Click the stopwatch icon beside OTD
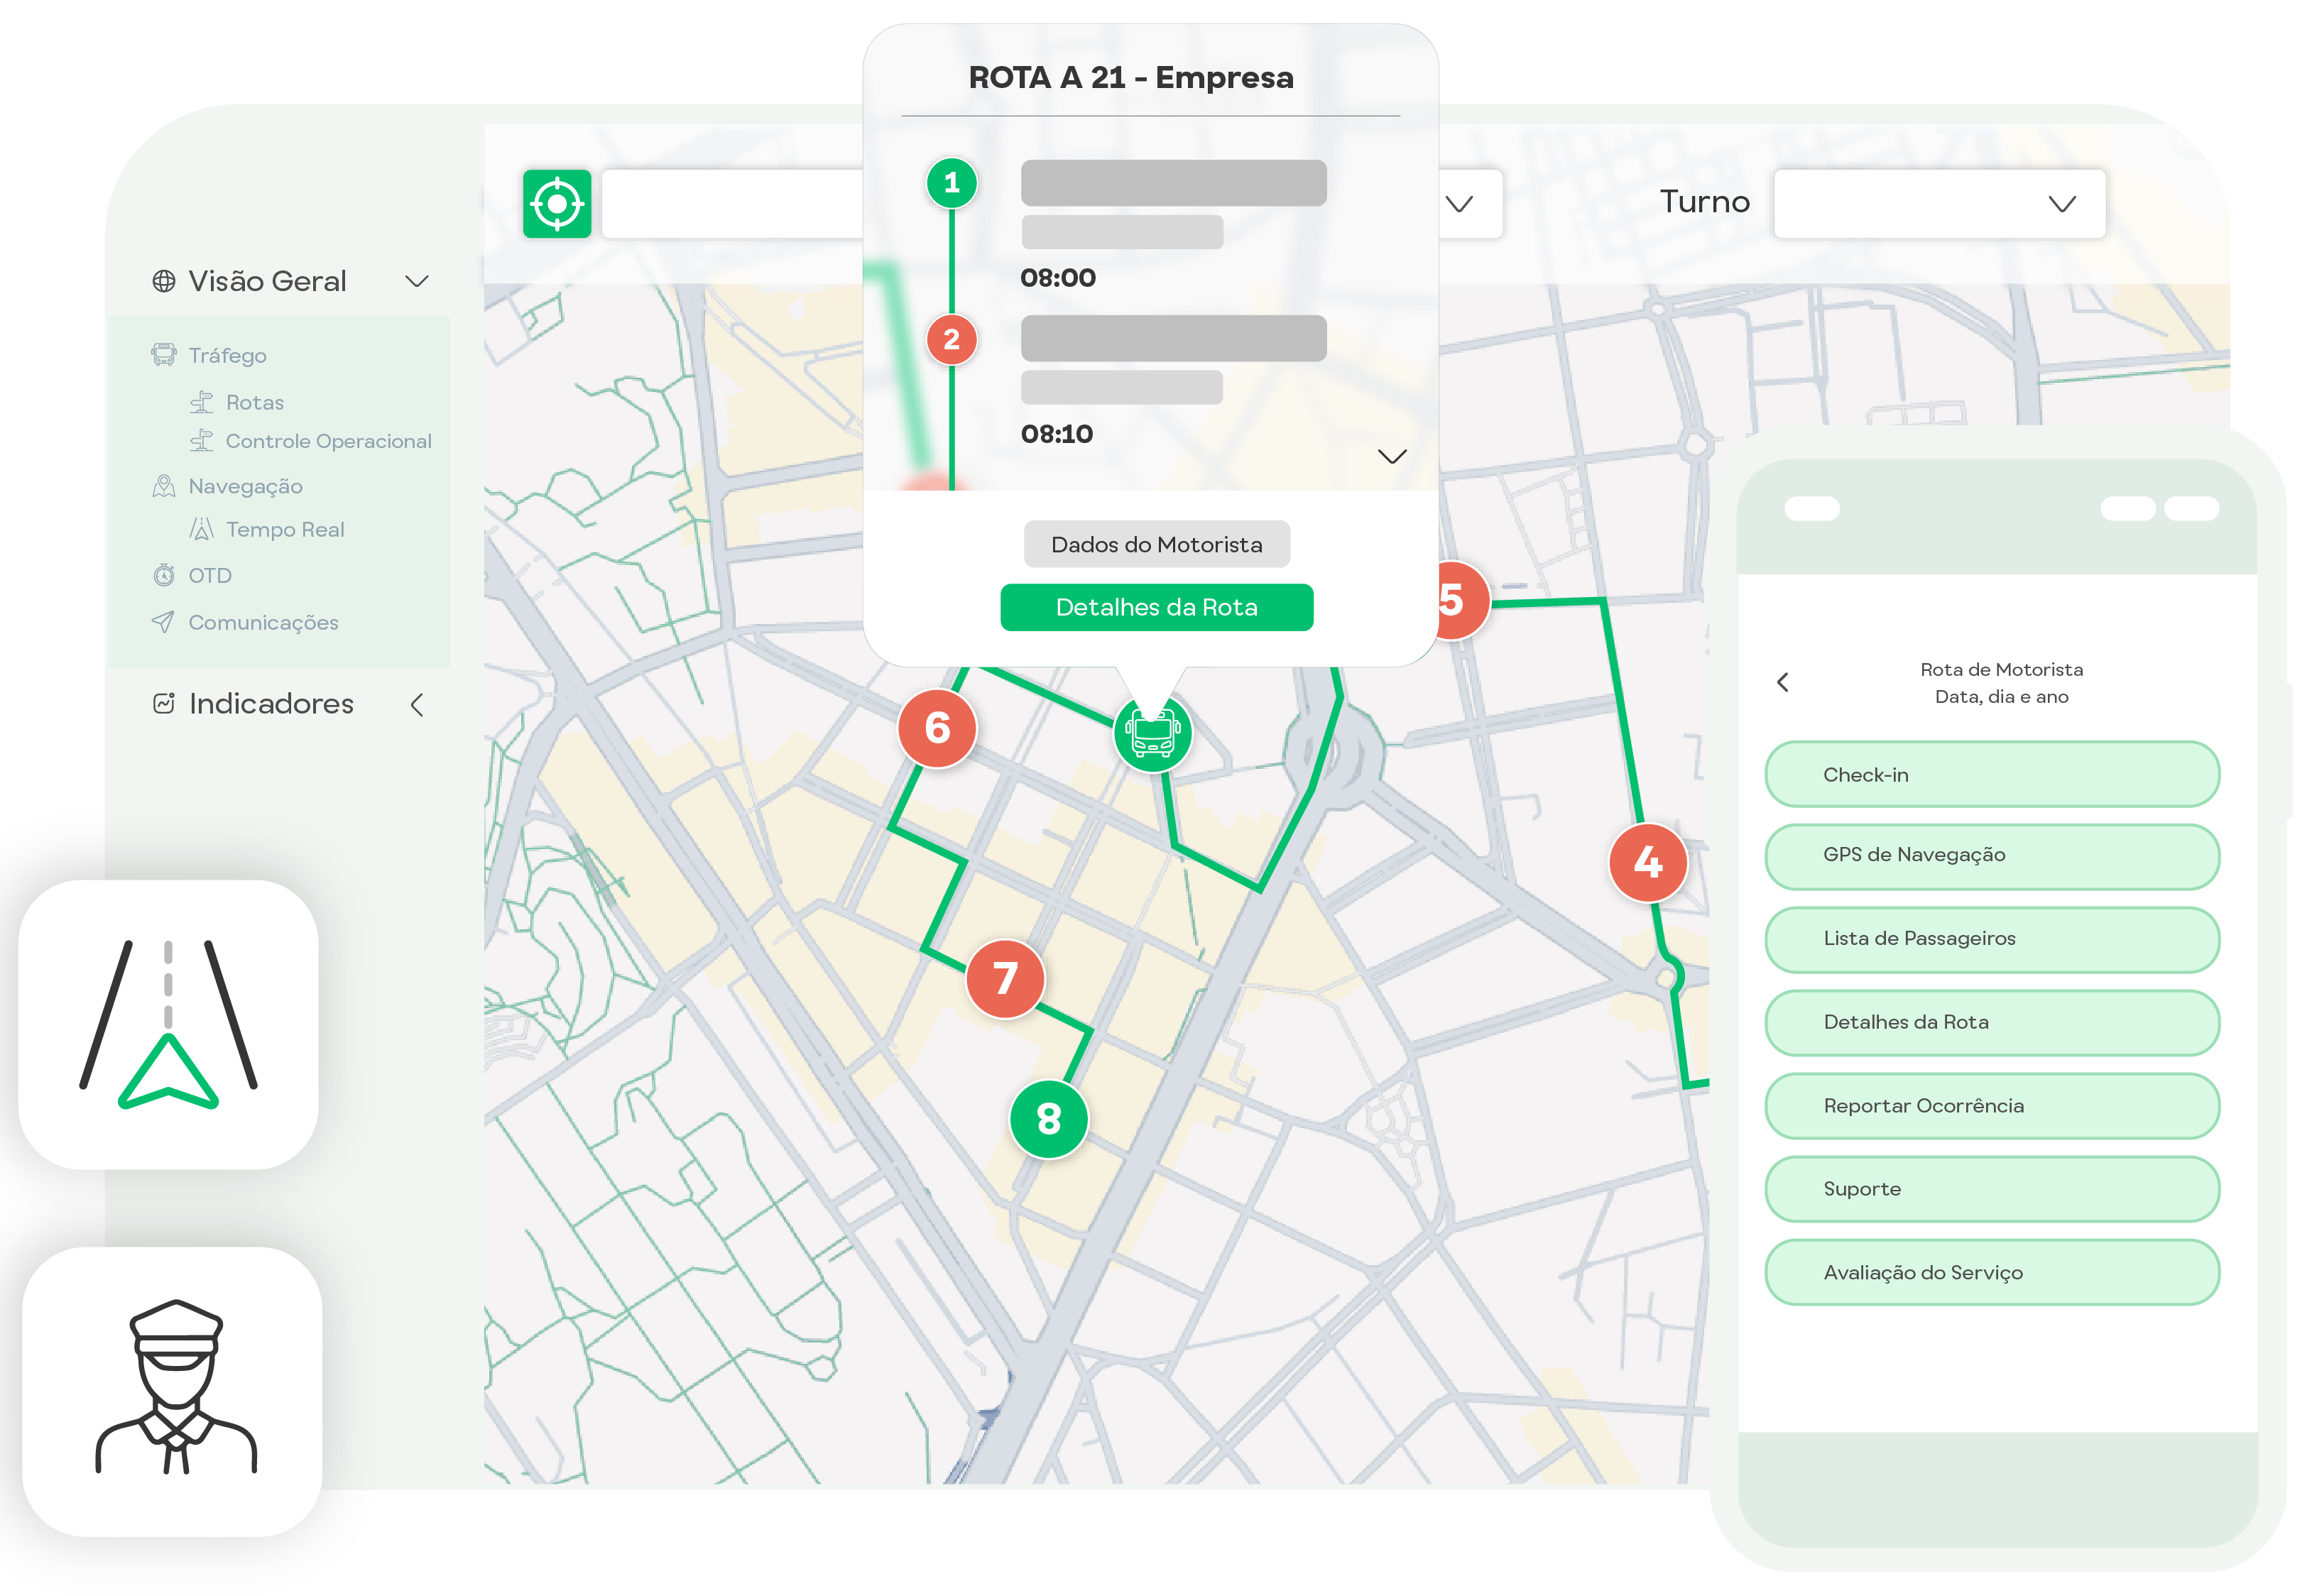This screenshot has width=2312, height=1596. (163, 575)
